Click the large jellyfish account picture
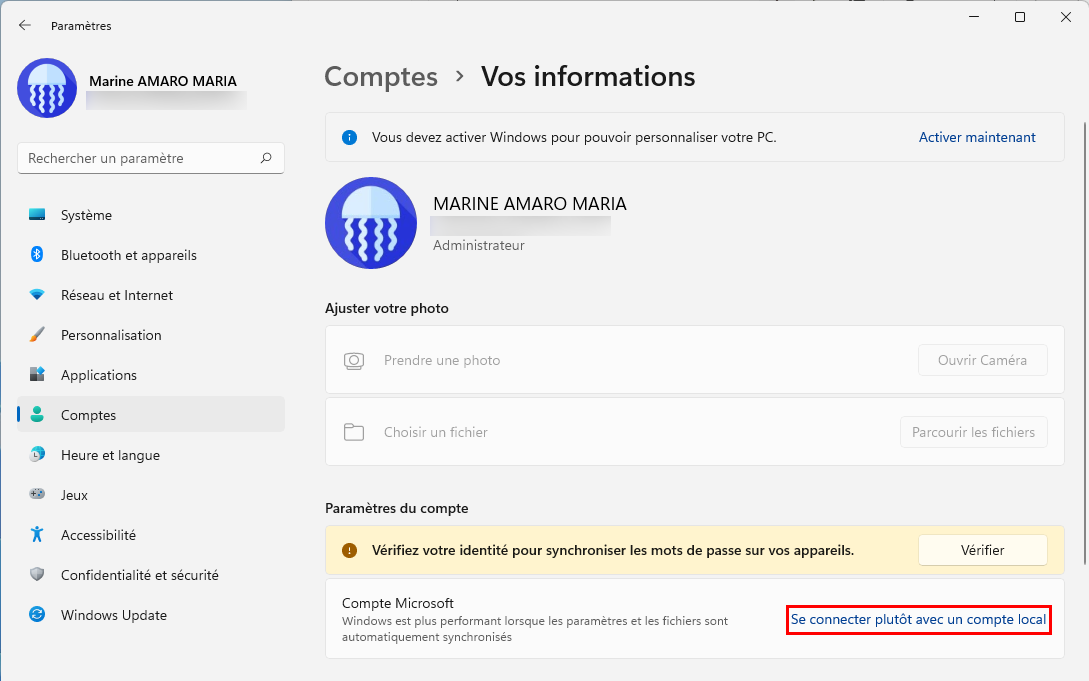The height and width of the screenshot is (681, 1089). pyautogui.click(x=371, y=223)
